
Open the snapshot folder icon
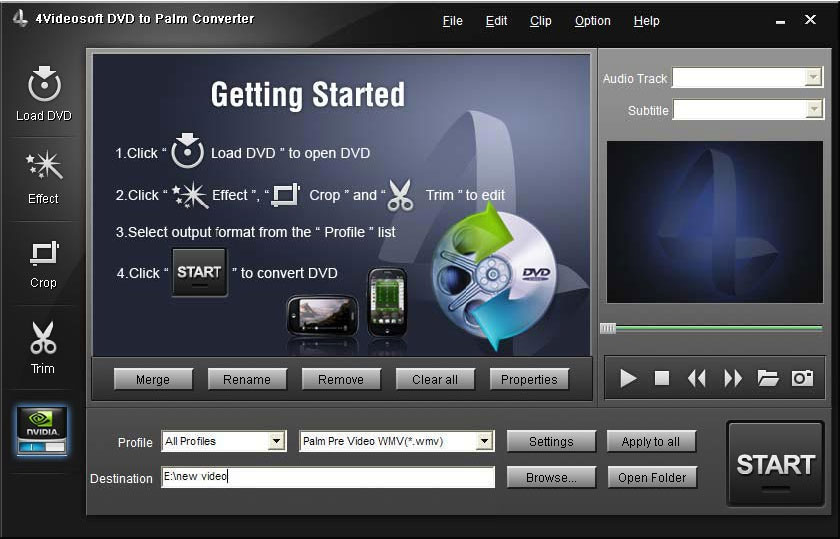[768, 378]
